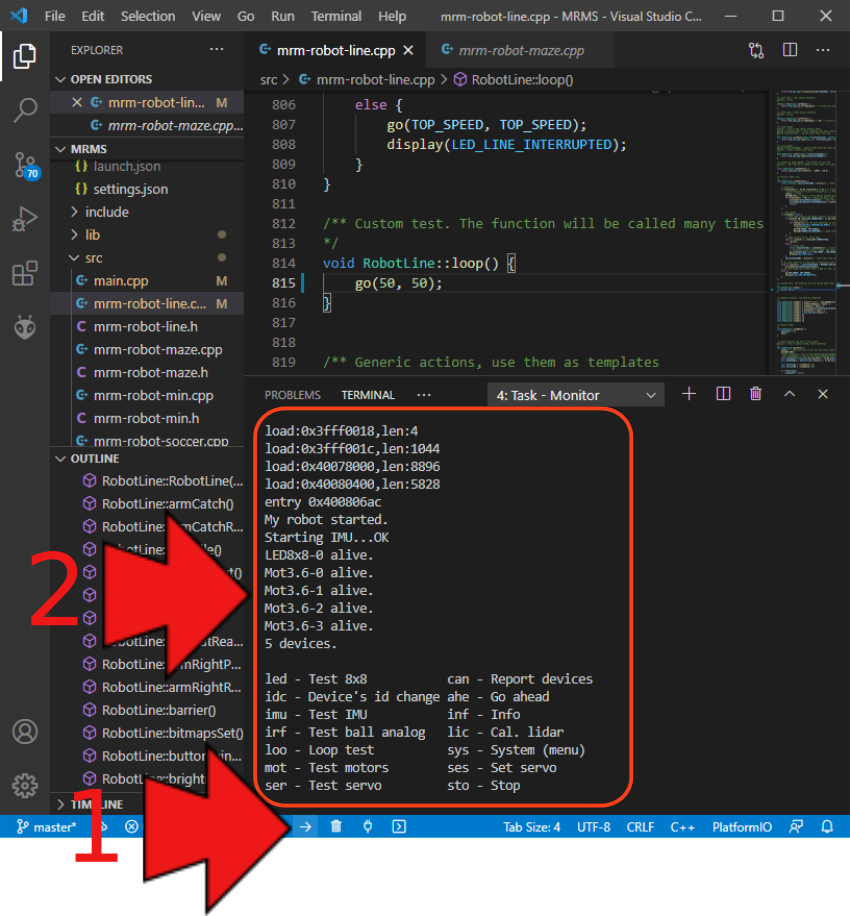Open the Extensions view
This screenshot has width=850, height=916.
point(25,273)
